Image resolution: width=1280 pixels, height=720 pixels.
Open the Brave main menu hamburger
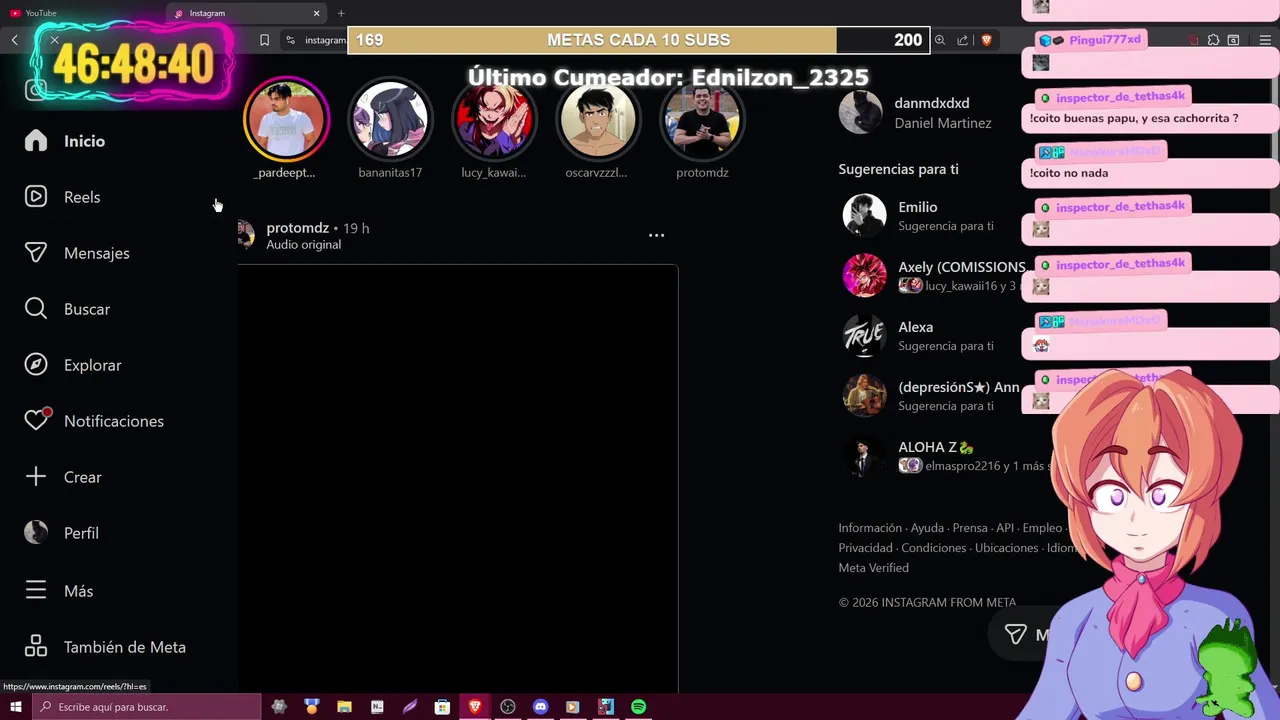(1265, 40)
